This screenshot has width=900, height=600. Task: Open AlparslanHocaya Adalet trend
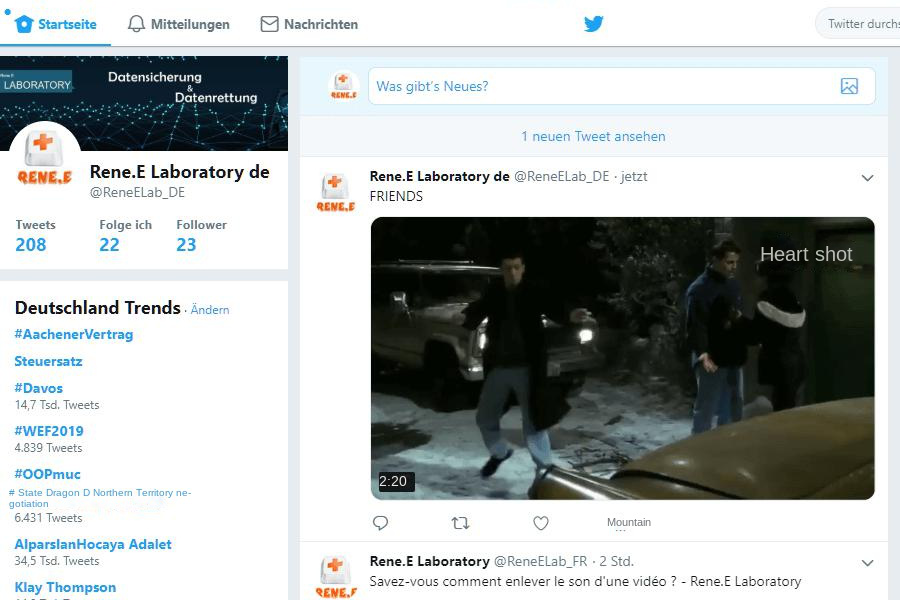point(93,544)
